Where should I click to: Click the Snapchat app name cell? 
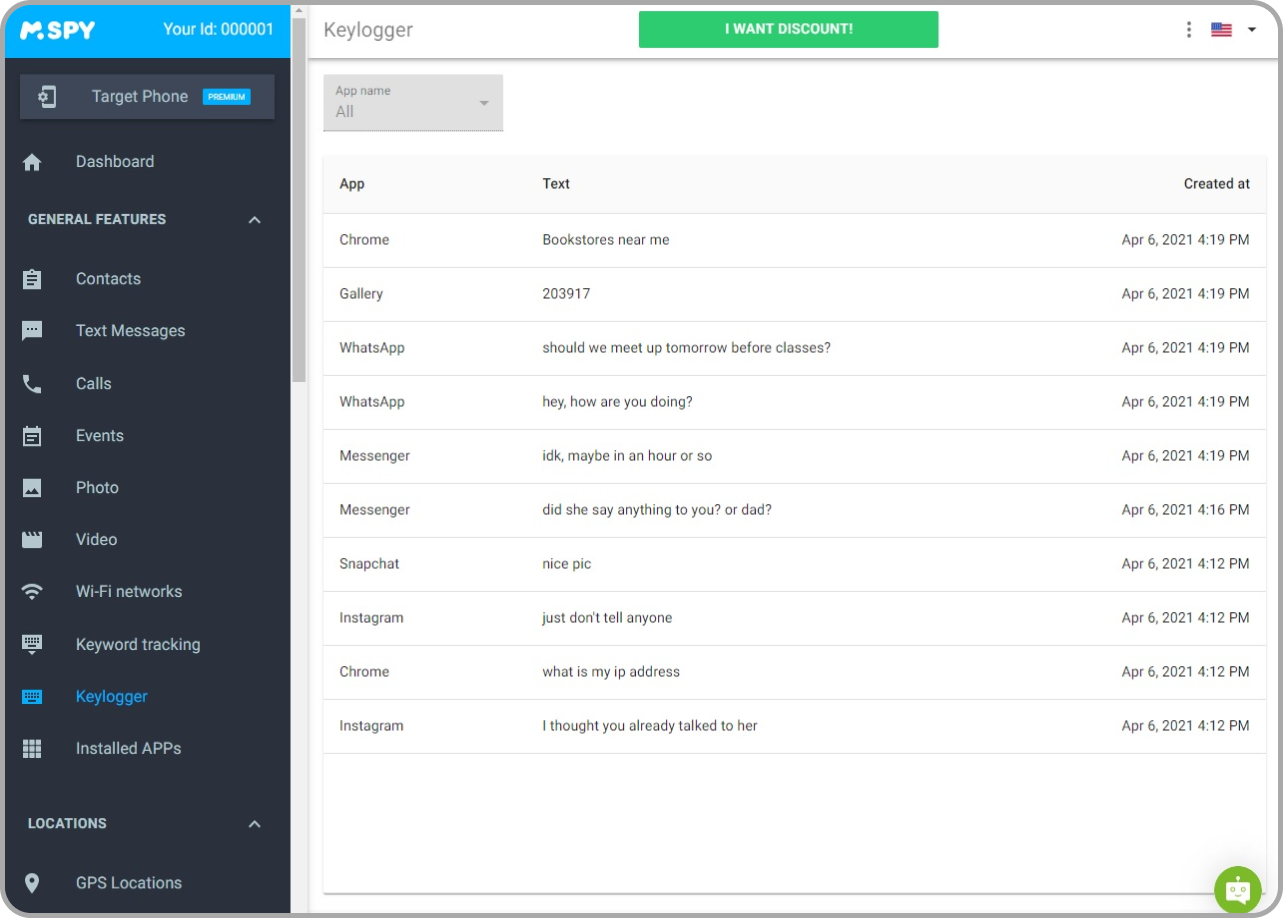click(x=369, y=564)
